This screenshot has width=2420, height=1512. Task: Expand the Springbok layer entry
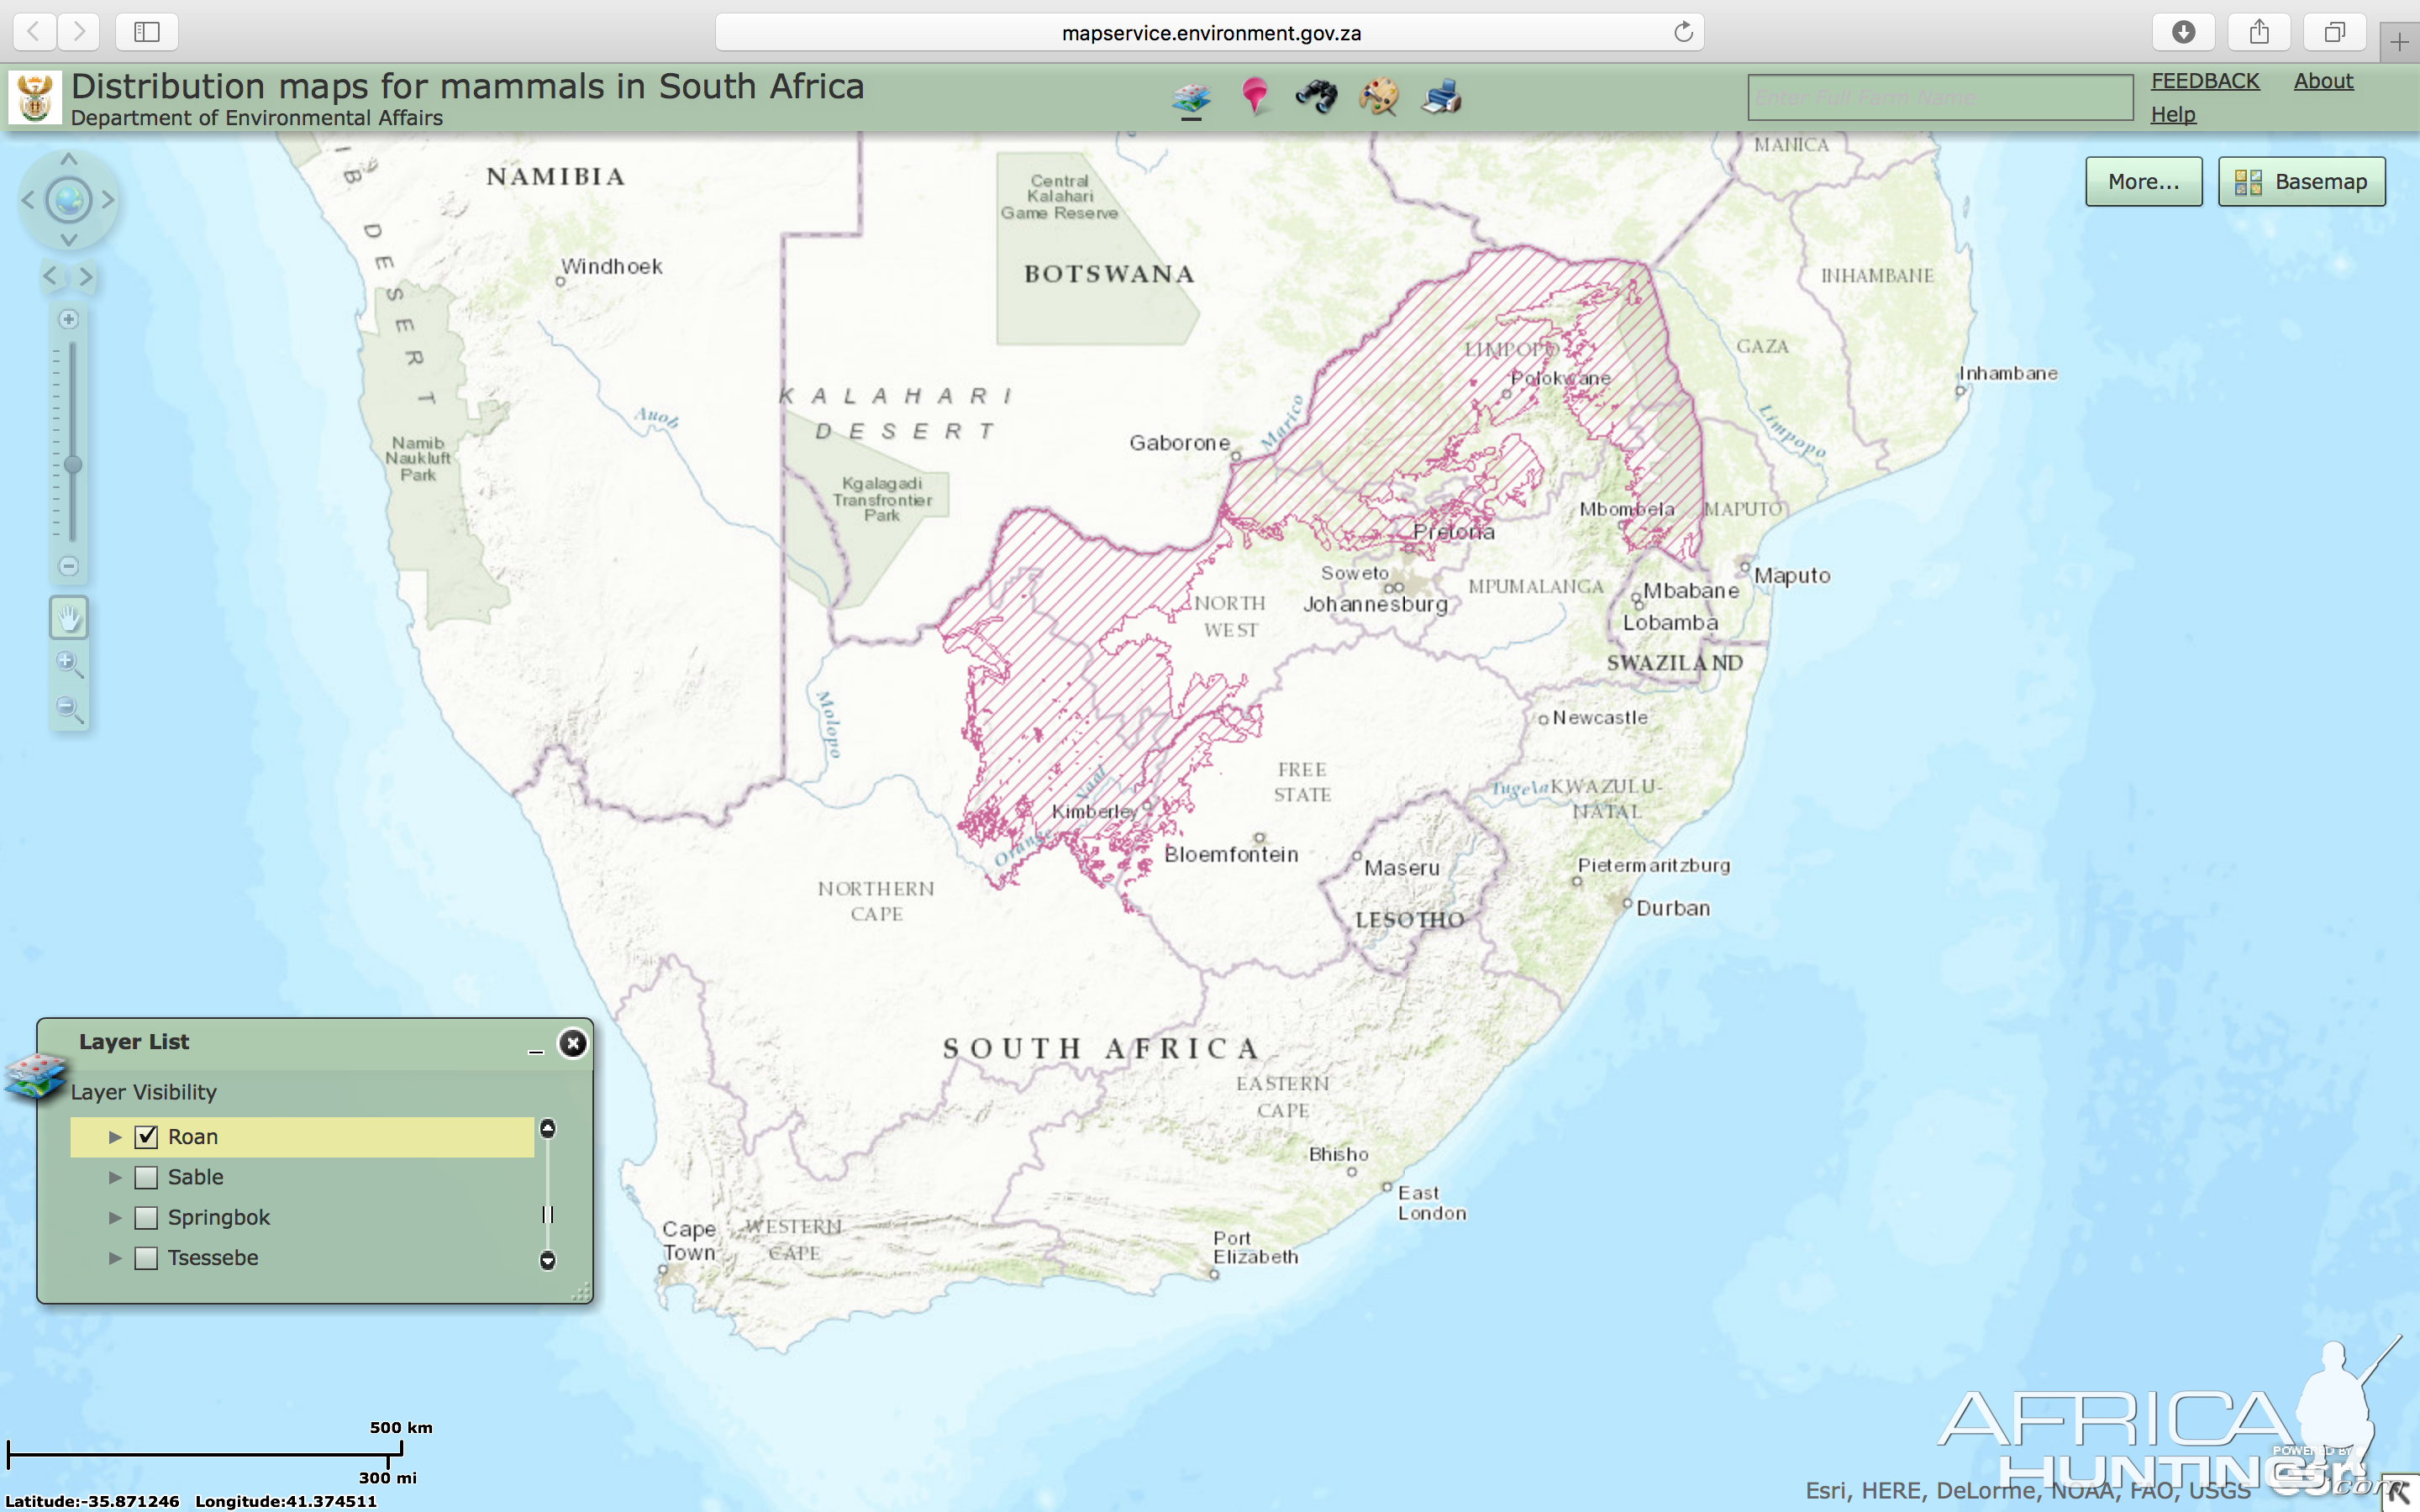(x=115, y=1217)
